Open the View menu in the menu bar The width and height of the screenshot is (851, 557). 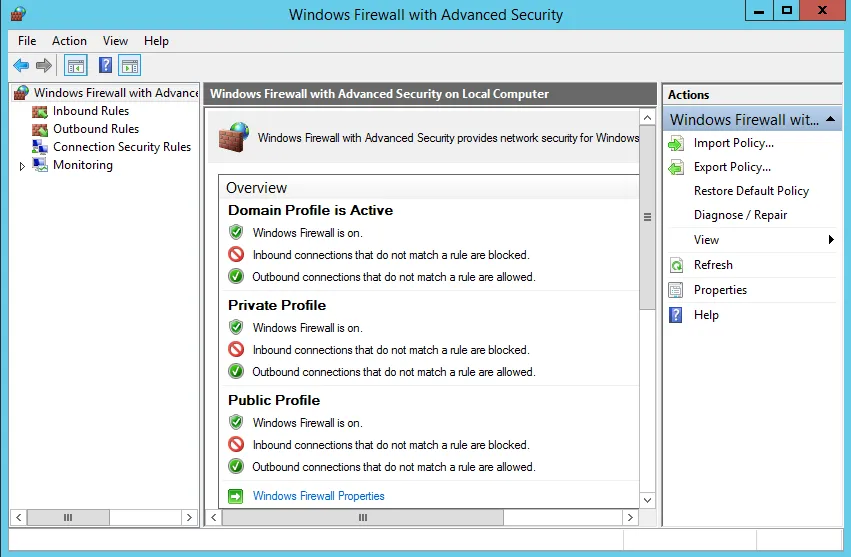(x=115, y=41)
